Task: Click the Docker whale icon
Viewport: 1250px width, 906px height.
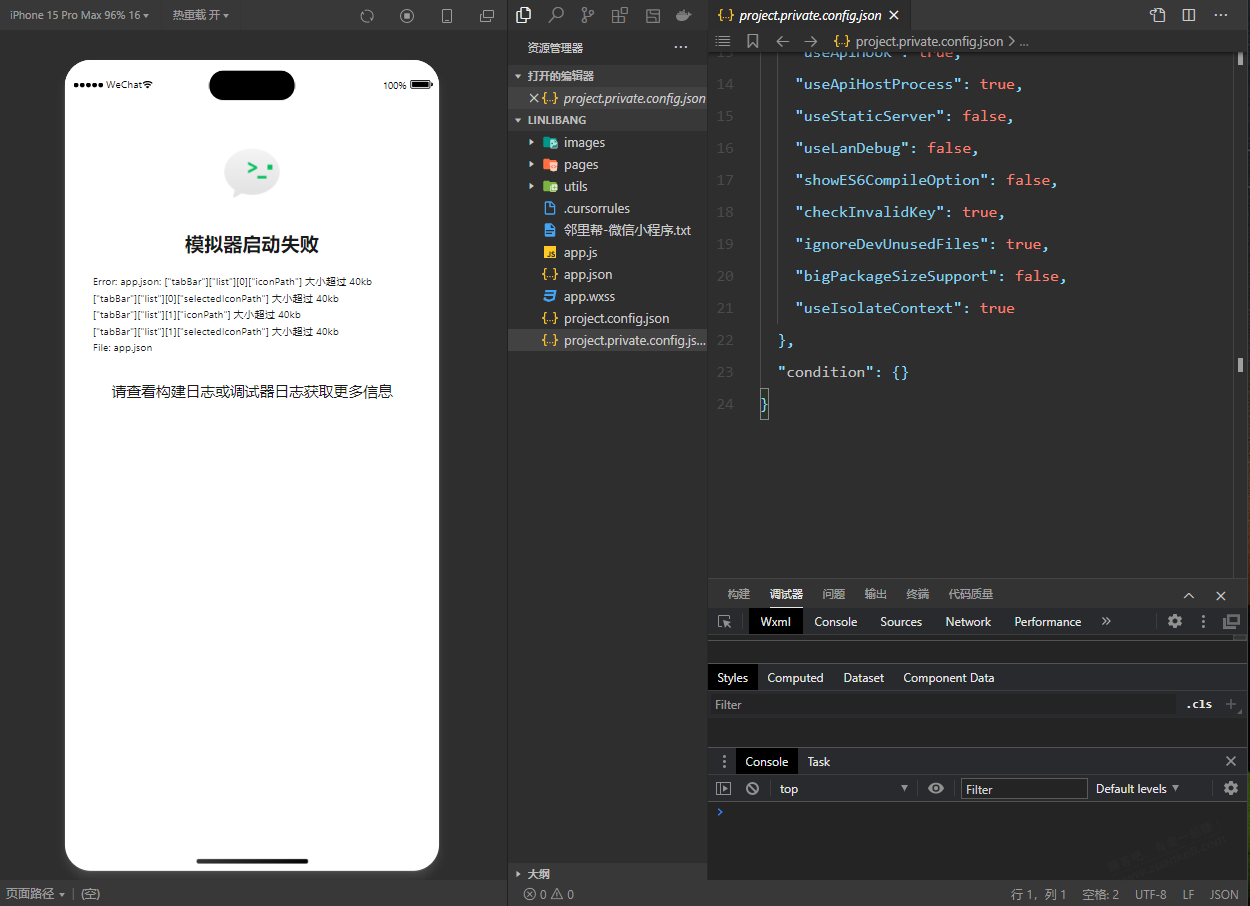Action: 684,15
